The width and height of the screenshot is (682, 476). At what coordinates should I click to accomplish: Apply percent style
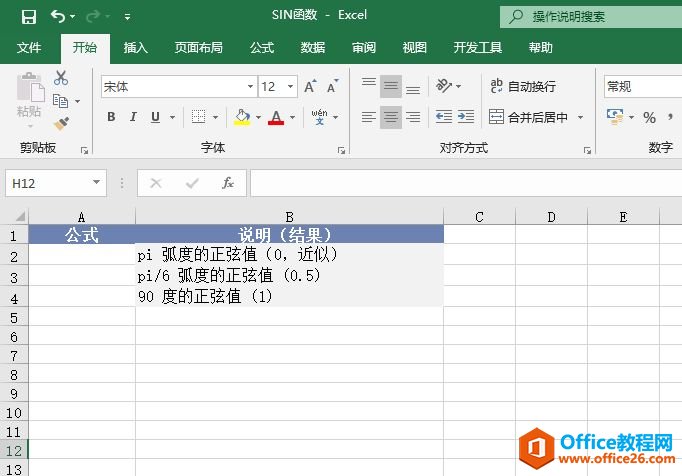[x=649, y=117]
